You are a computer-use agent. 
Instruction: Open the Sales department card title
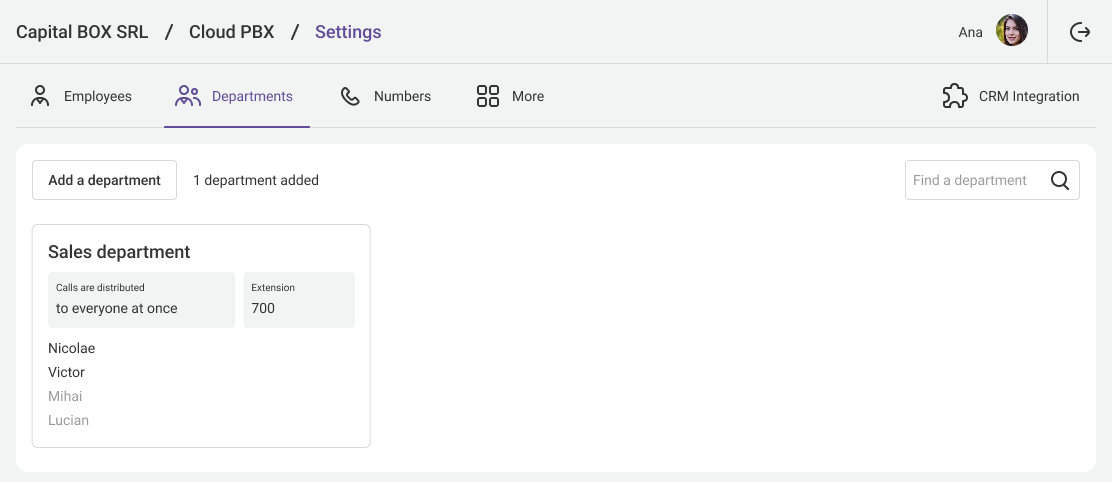(119, 252)
